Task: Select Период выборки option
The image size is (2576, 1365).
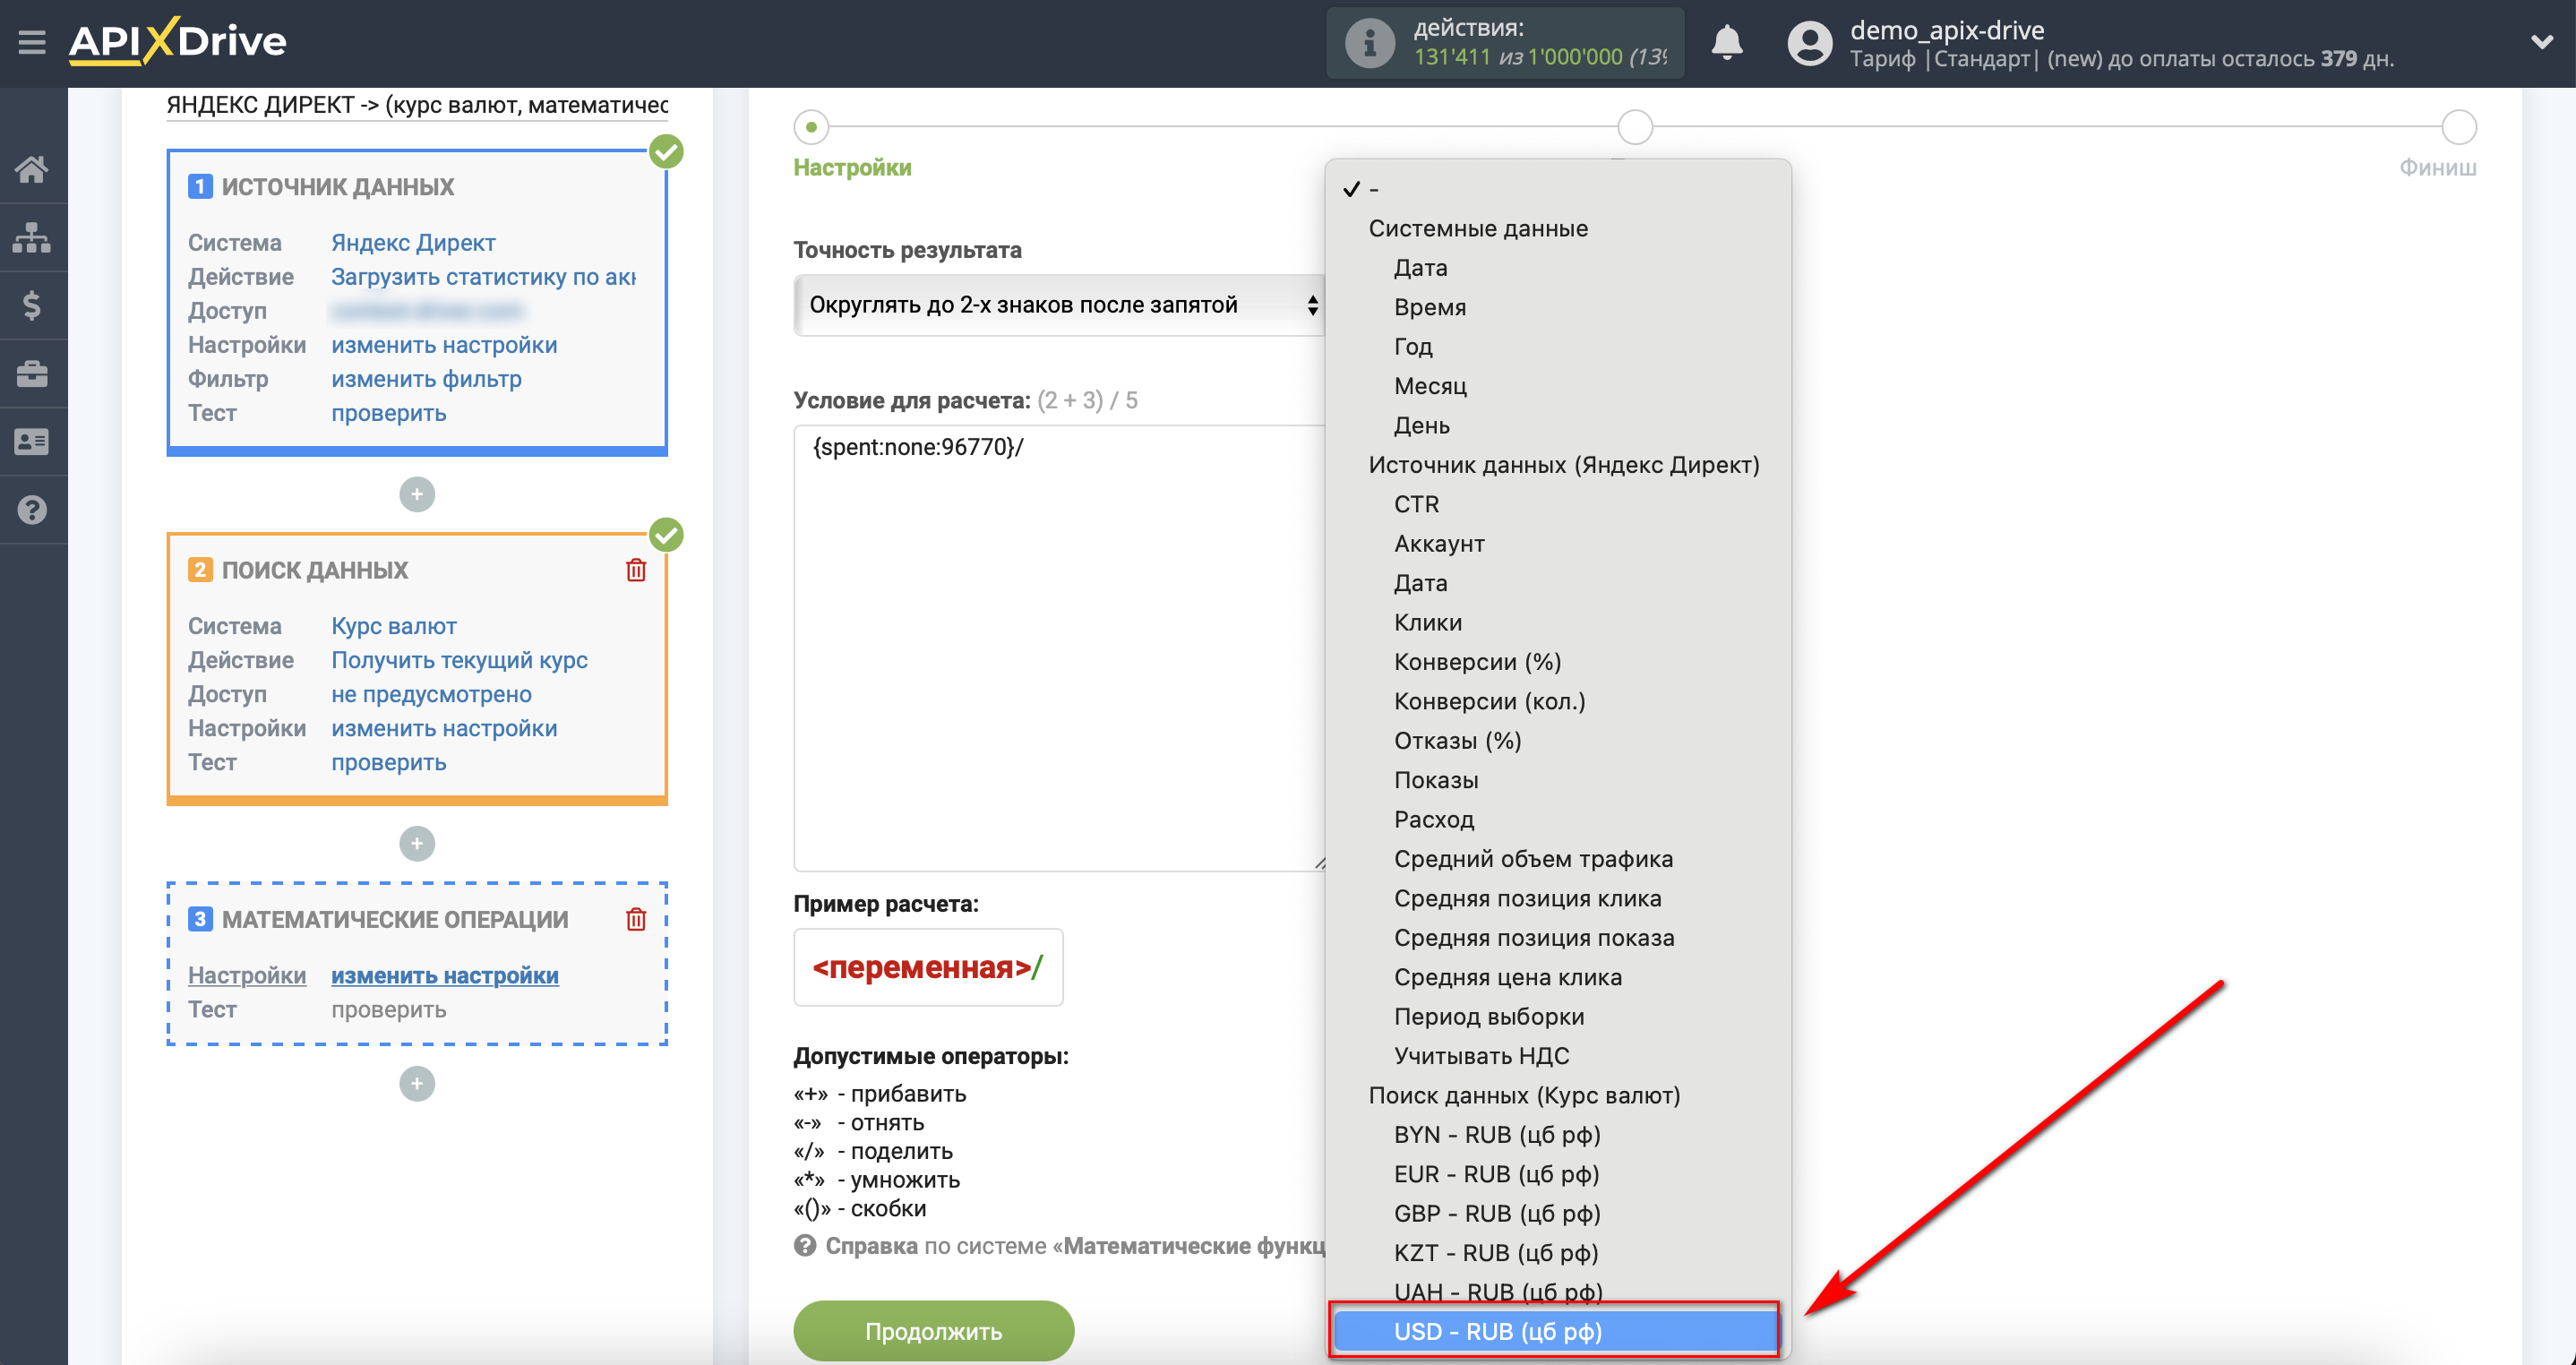Action: click(x=1558, y=1016)
